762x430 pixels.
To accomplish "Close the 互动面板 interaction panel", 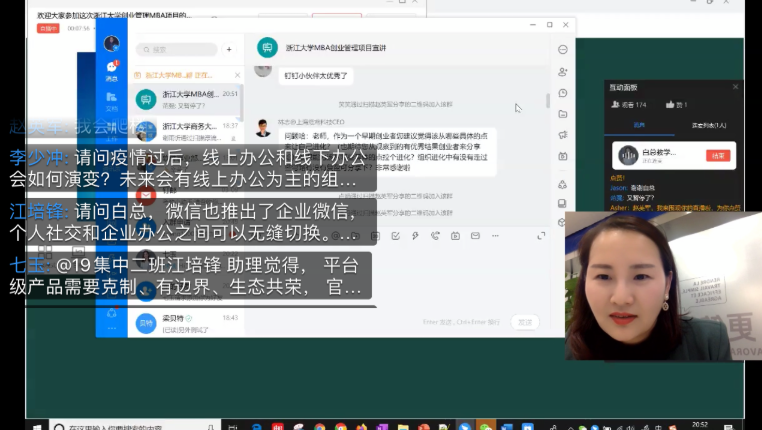I will (x=735, y=86).
